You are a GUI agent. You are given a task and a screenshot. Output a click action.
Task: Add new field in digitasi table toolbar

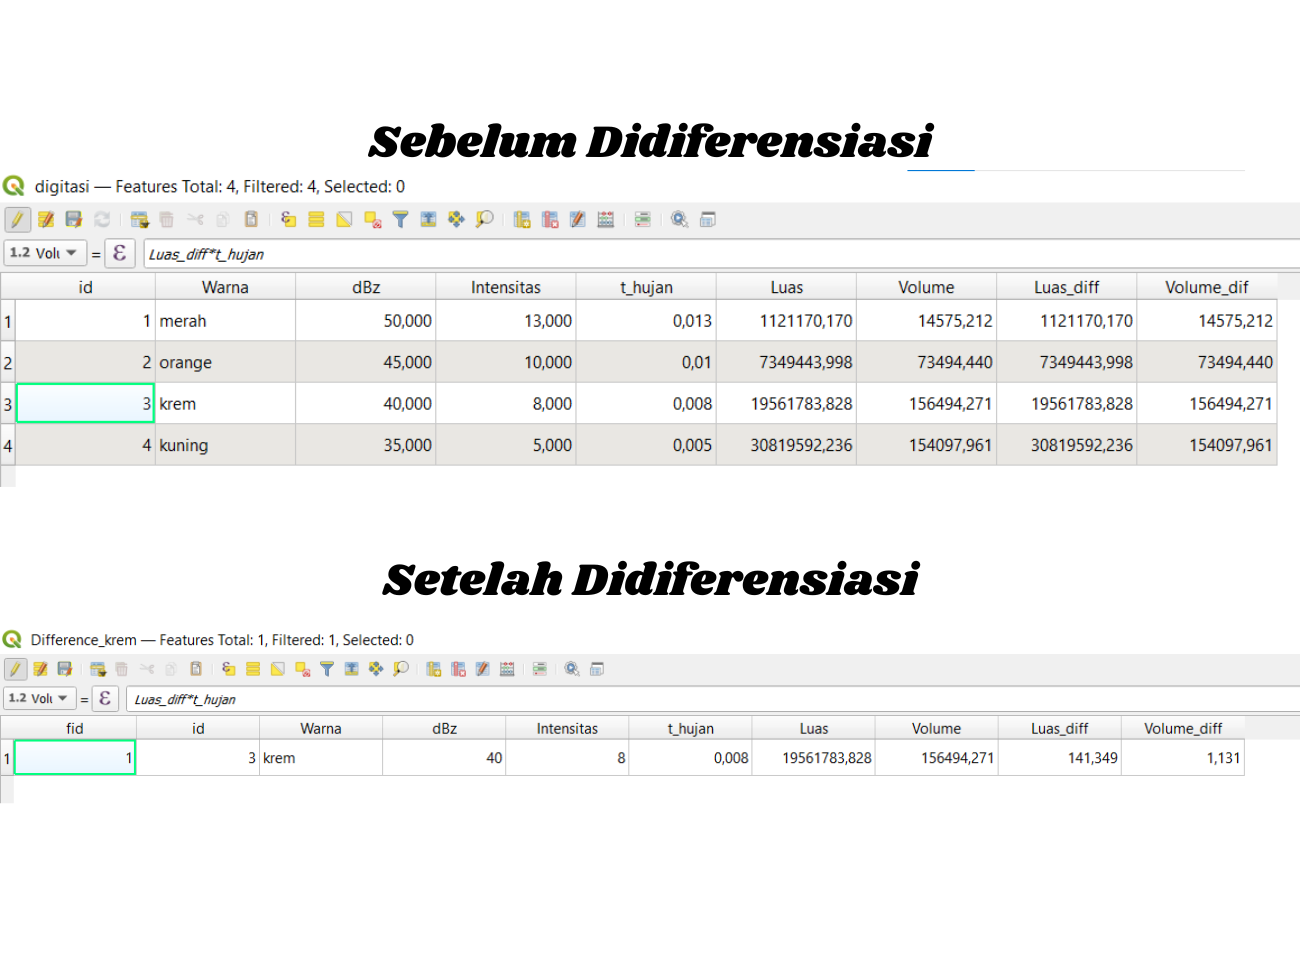[x=522, y=220]
